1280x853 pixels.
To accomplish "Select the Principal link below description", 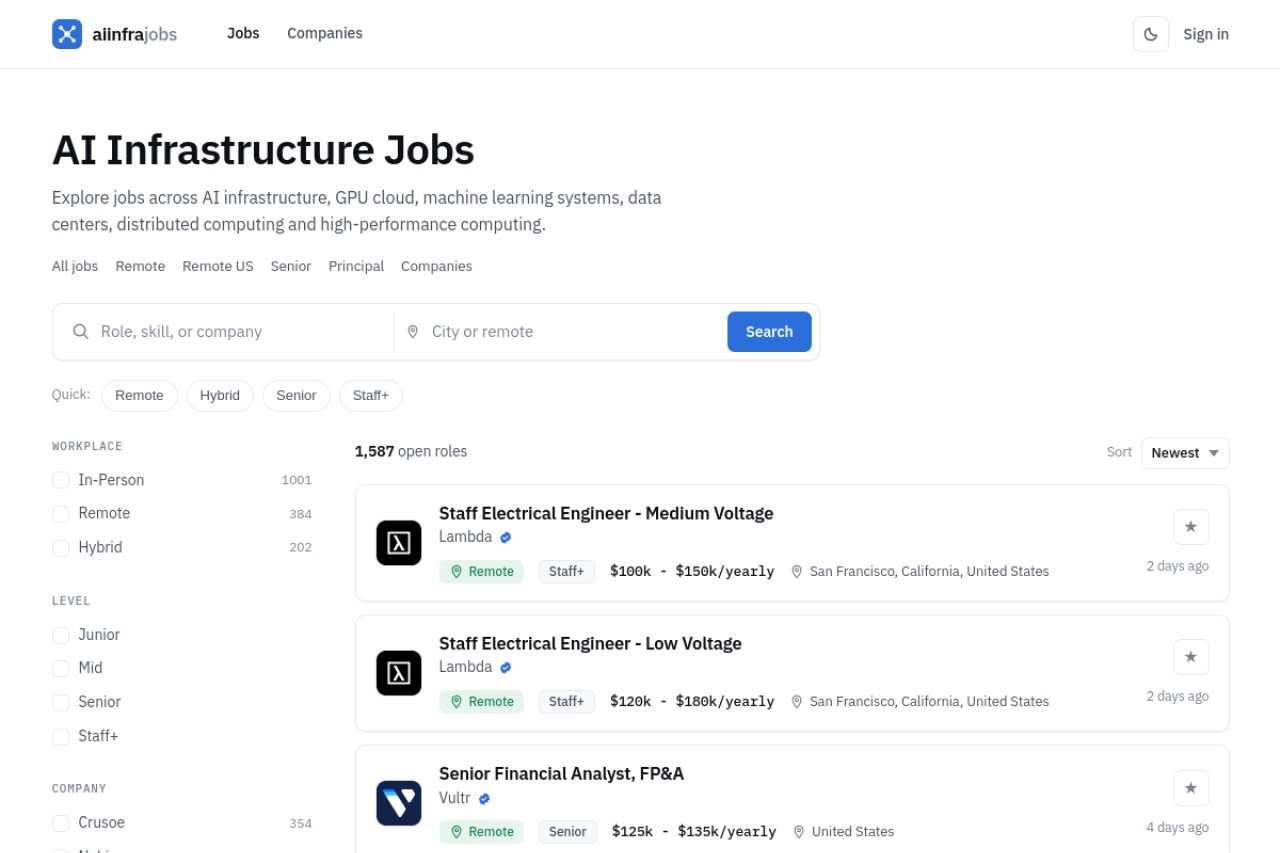I will 356,266.
